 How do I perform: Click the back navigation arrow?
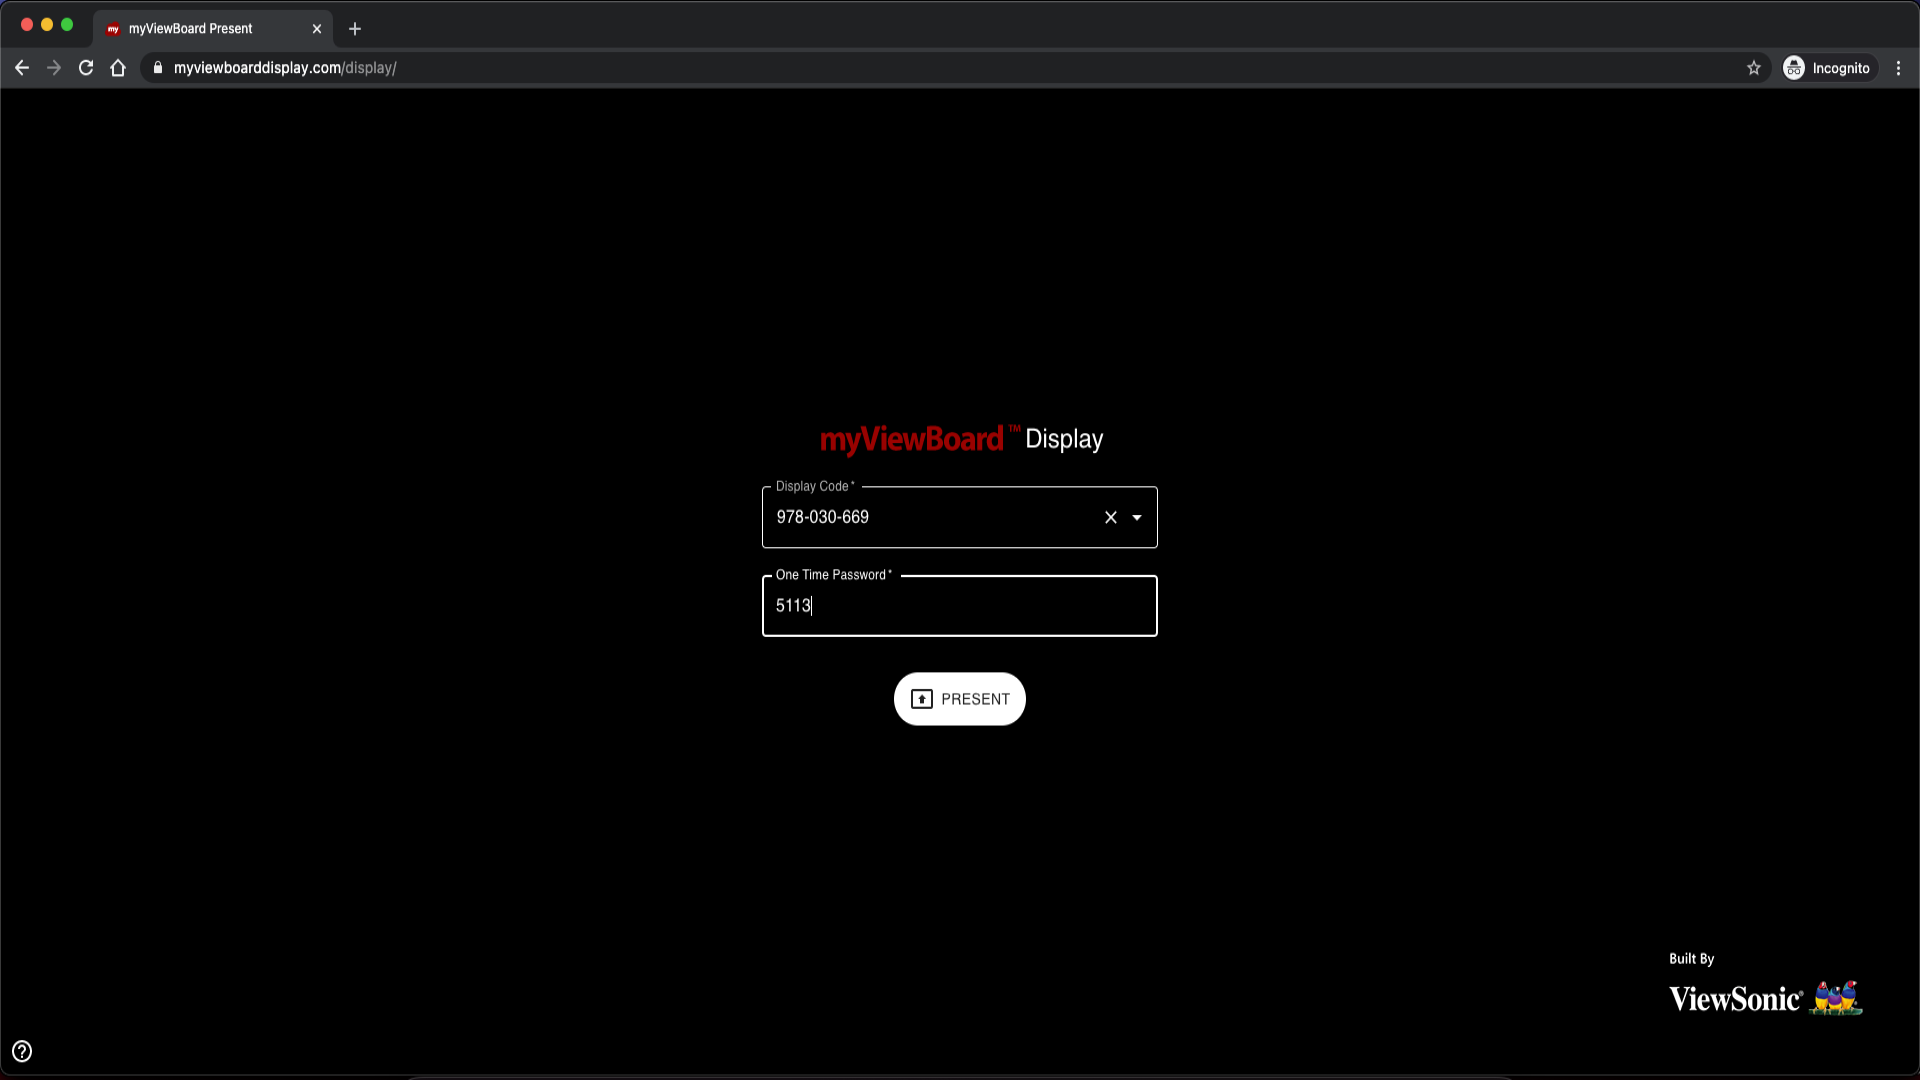tap(22, 68)
